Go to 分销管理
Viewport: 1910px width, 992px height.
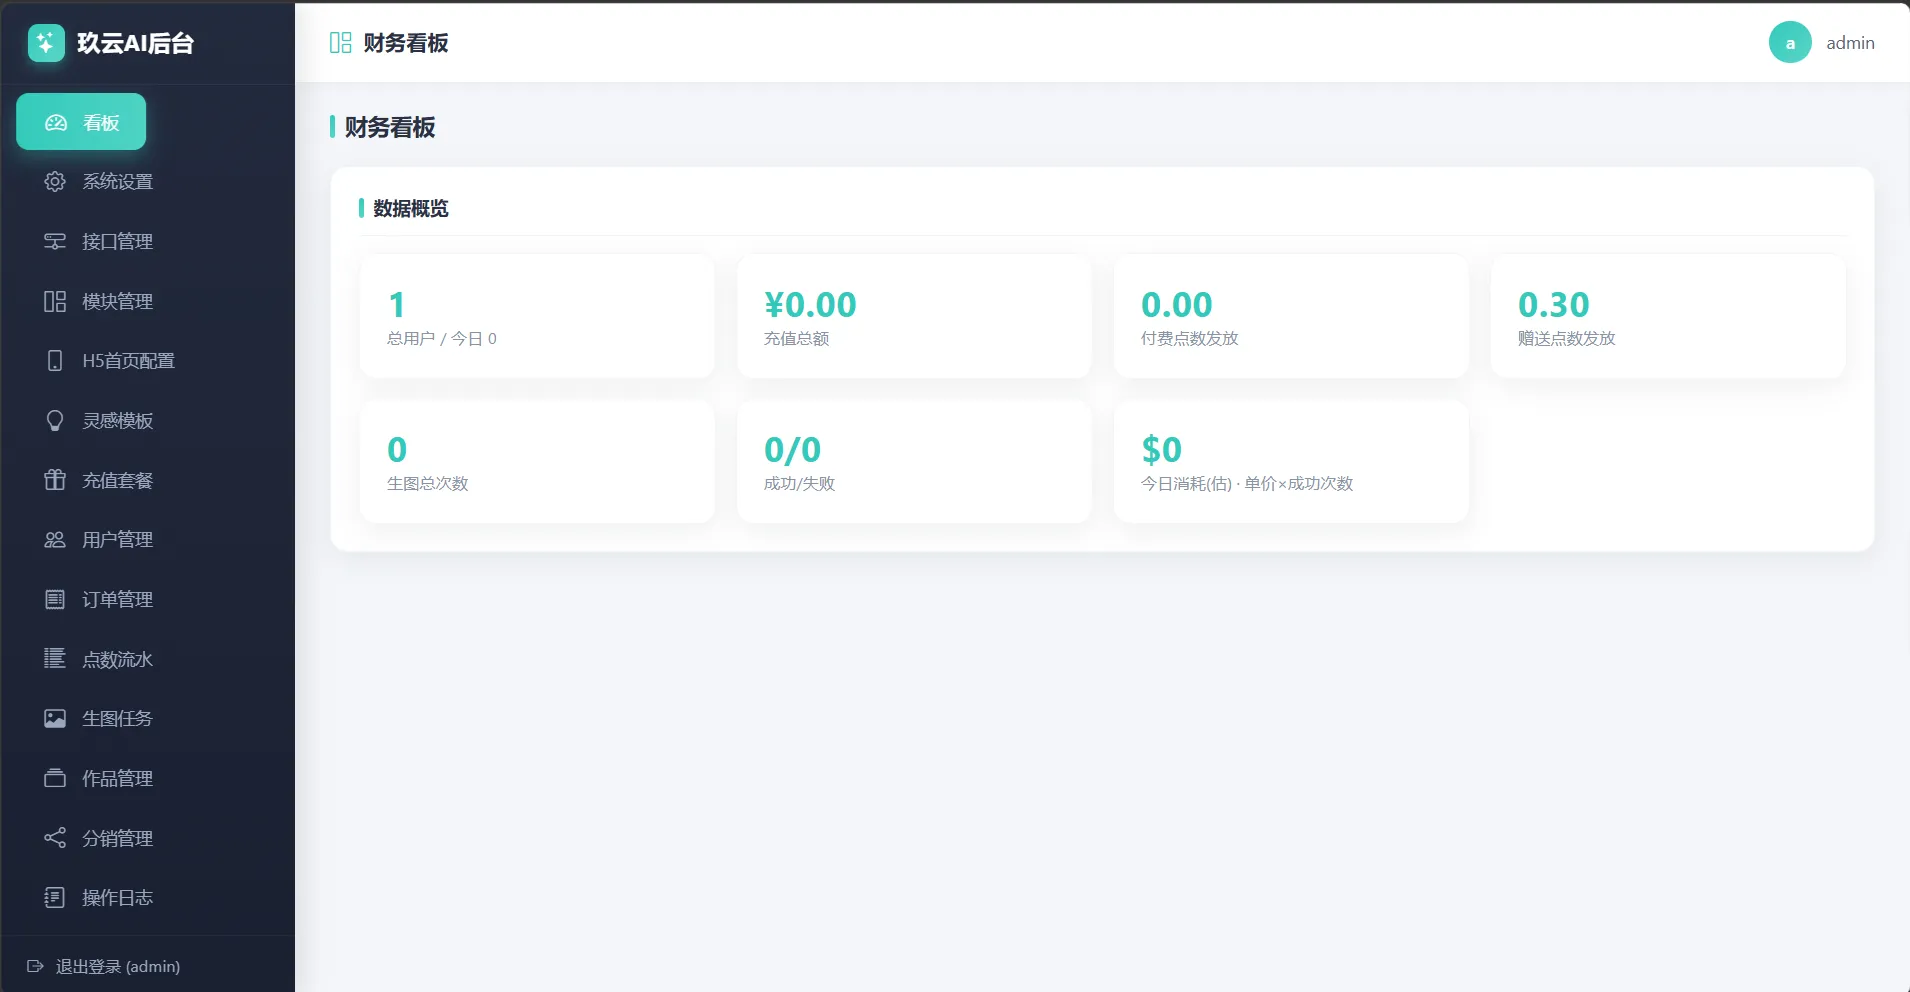click(117, 838)
